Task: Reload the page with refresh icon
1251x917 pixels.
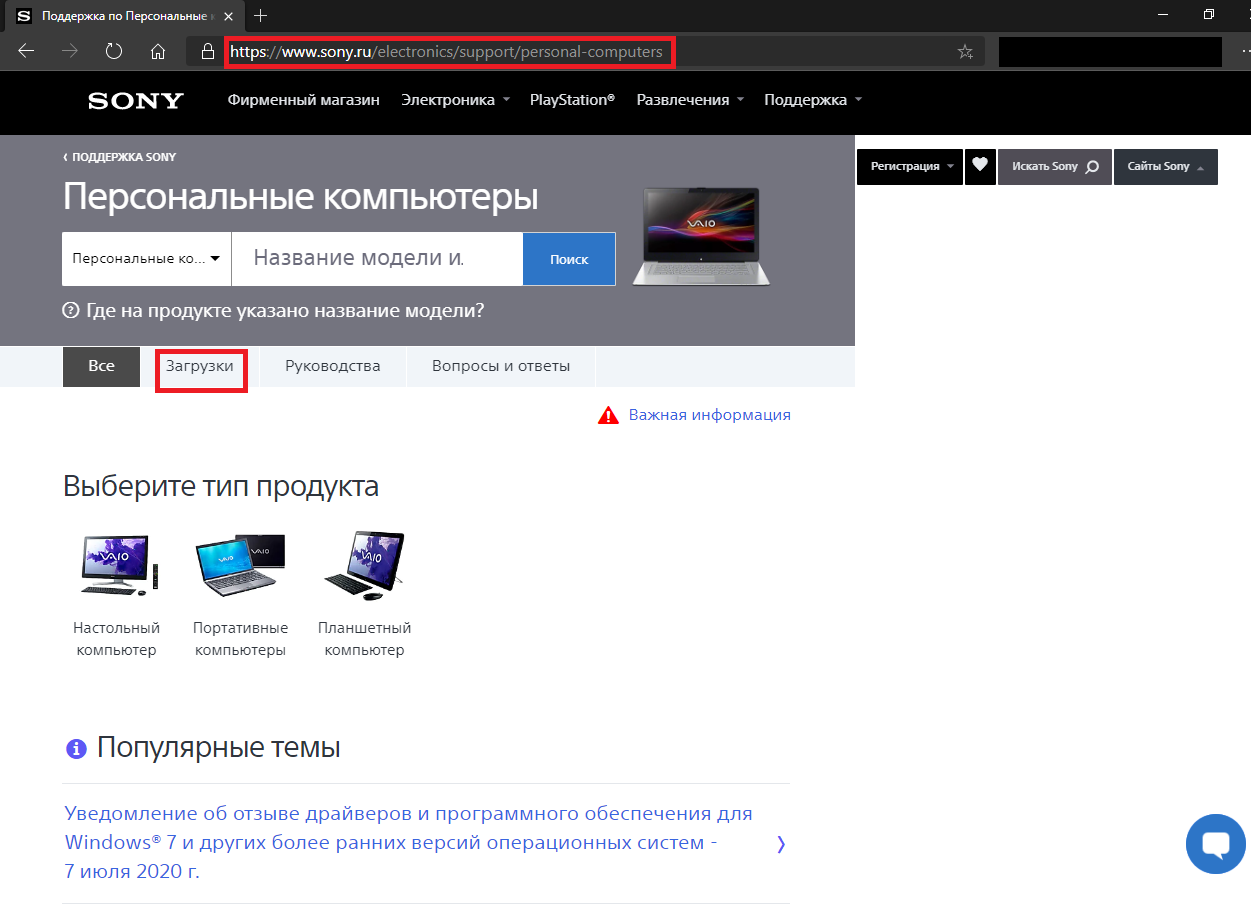Action: coord(114,51)
